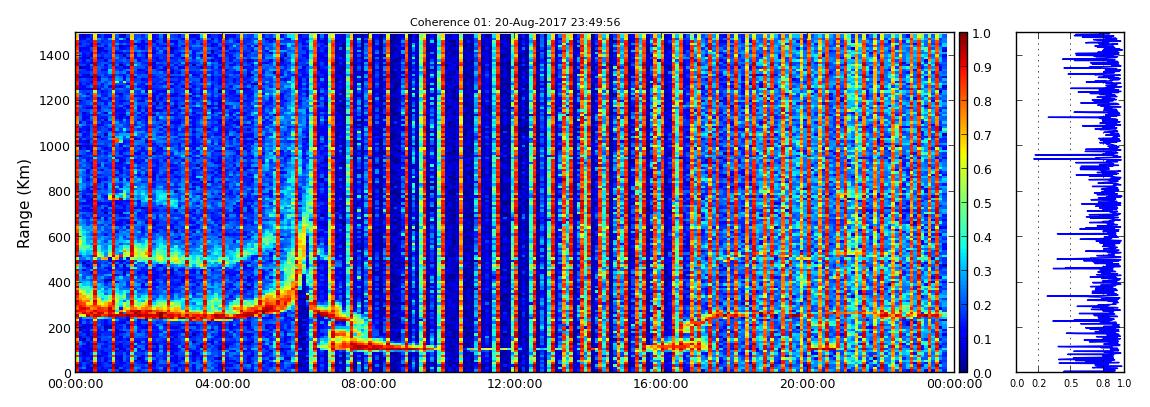Click the colorbar 0.6 label

click(x=984, y=169)
